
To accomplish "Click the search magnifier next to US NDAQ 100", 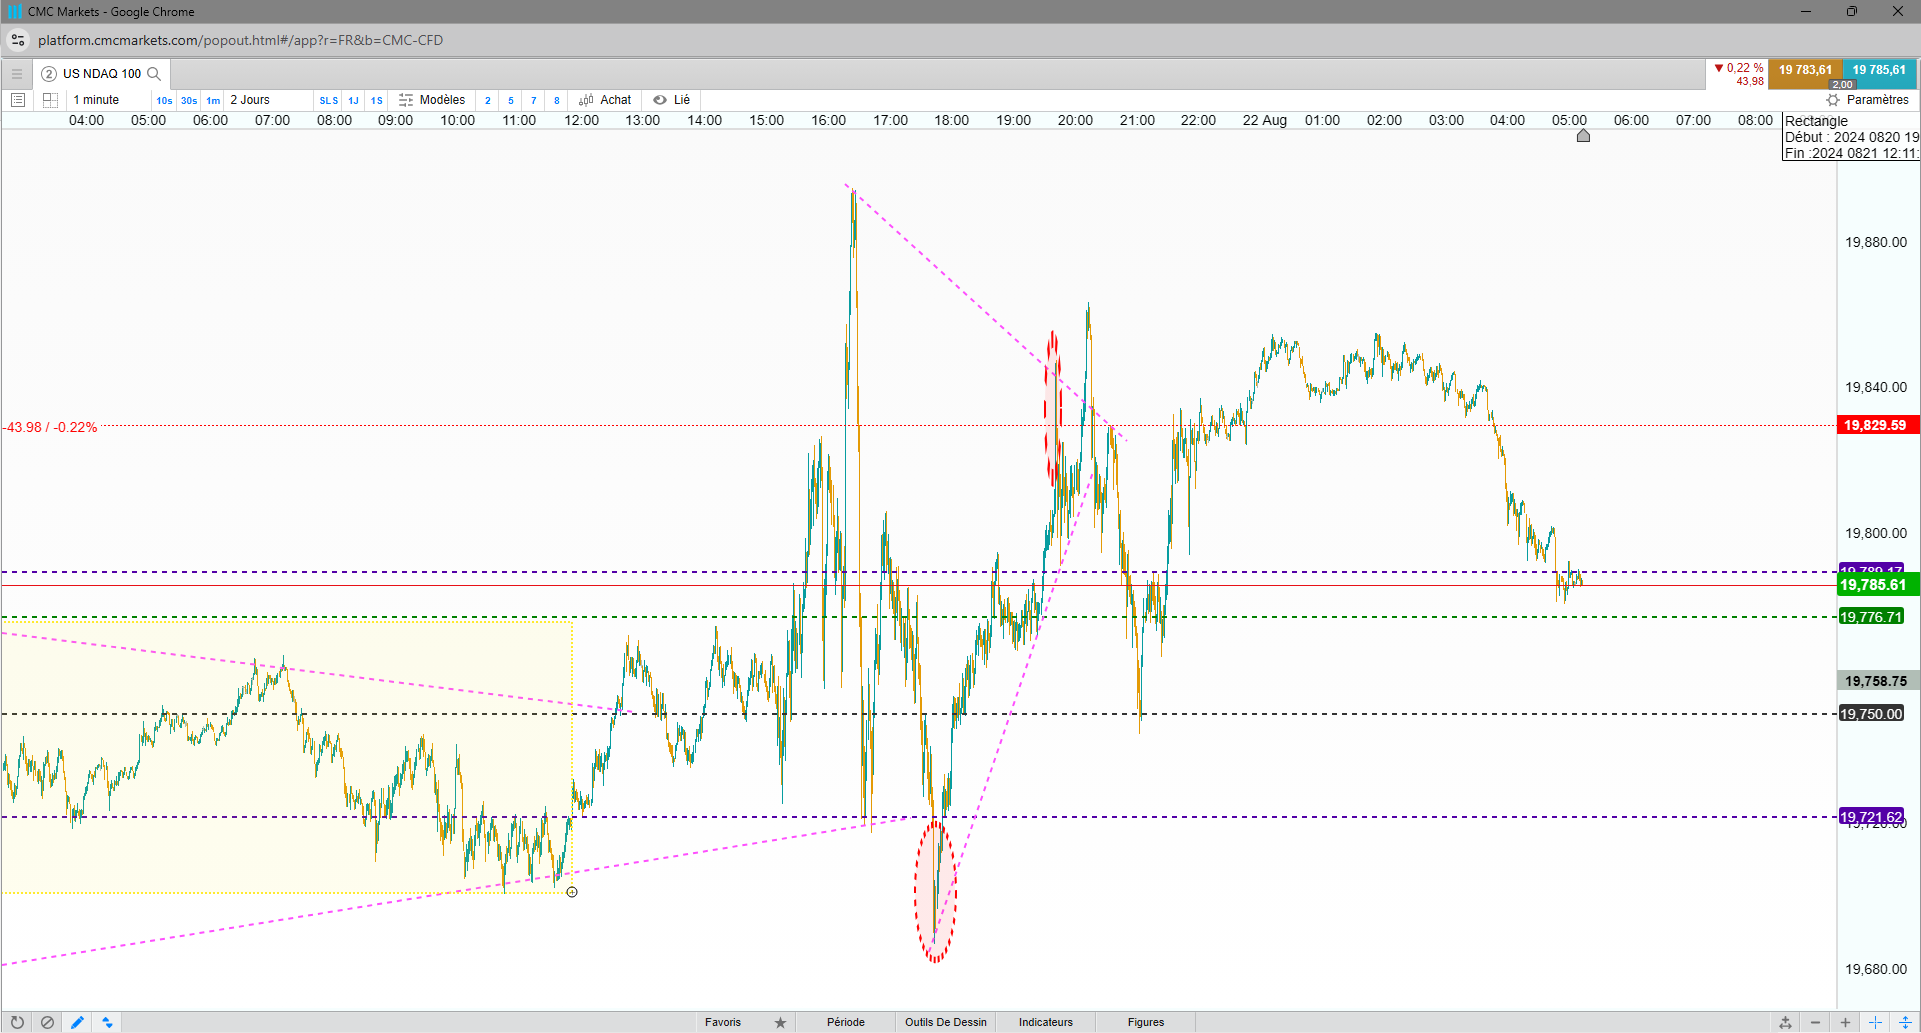I will click(154, 74).
